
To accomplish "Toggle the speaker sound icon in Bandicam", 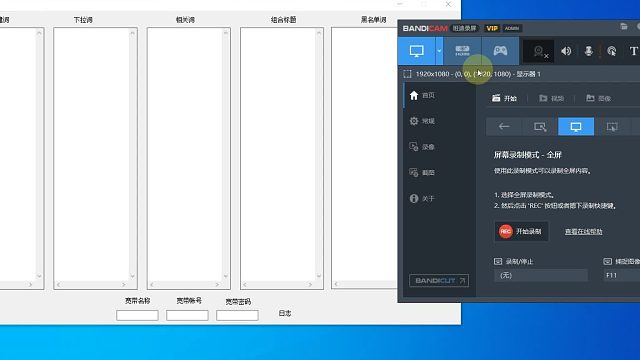I will click(x=566, y=51).
